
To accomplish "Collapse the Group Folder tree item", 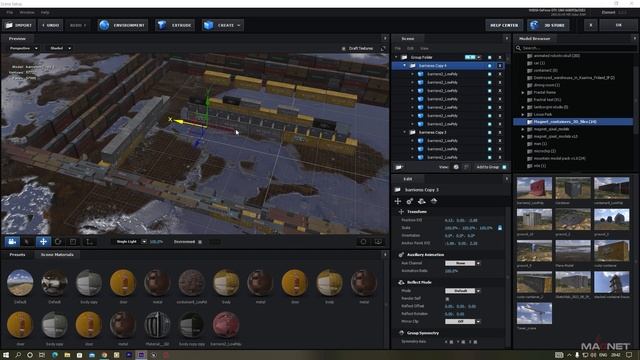I will pyautogui.click(x=396, y=57).
